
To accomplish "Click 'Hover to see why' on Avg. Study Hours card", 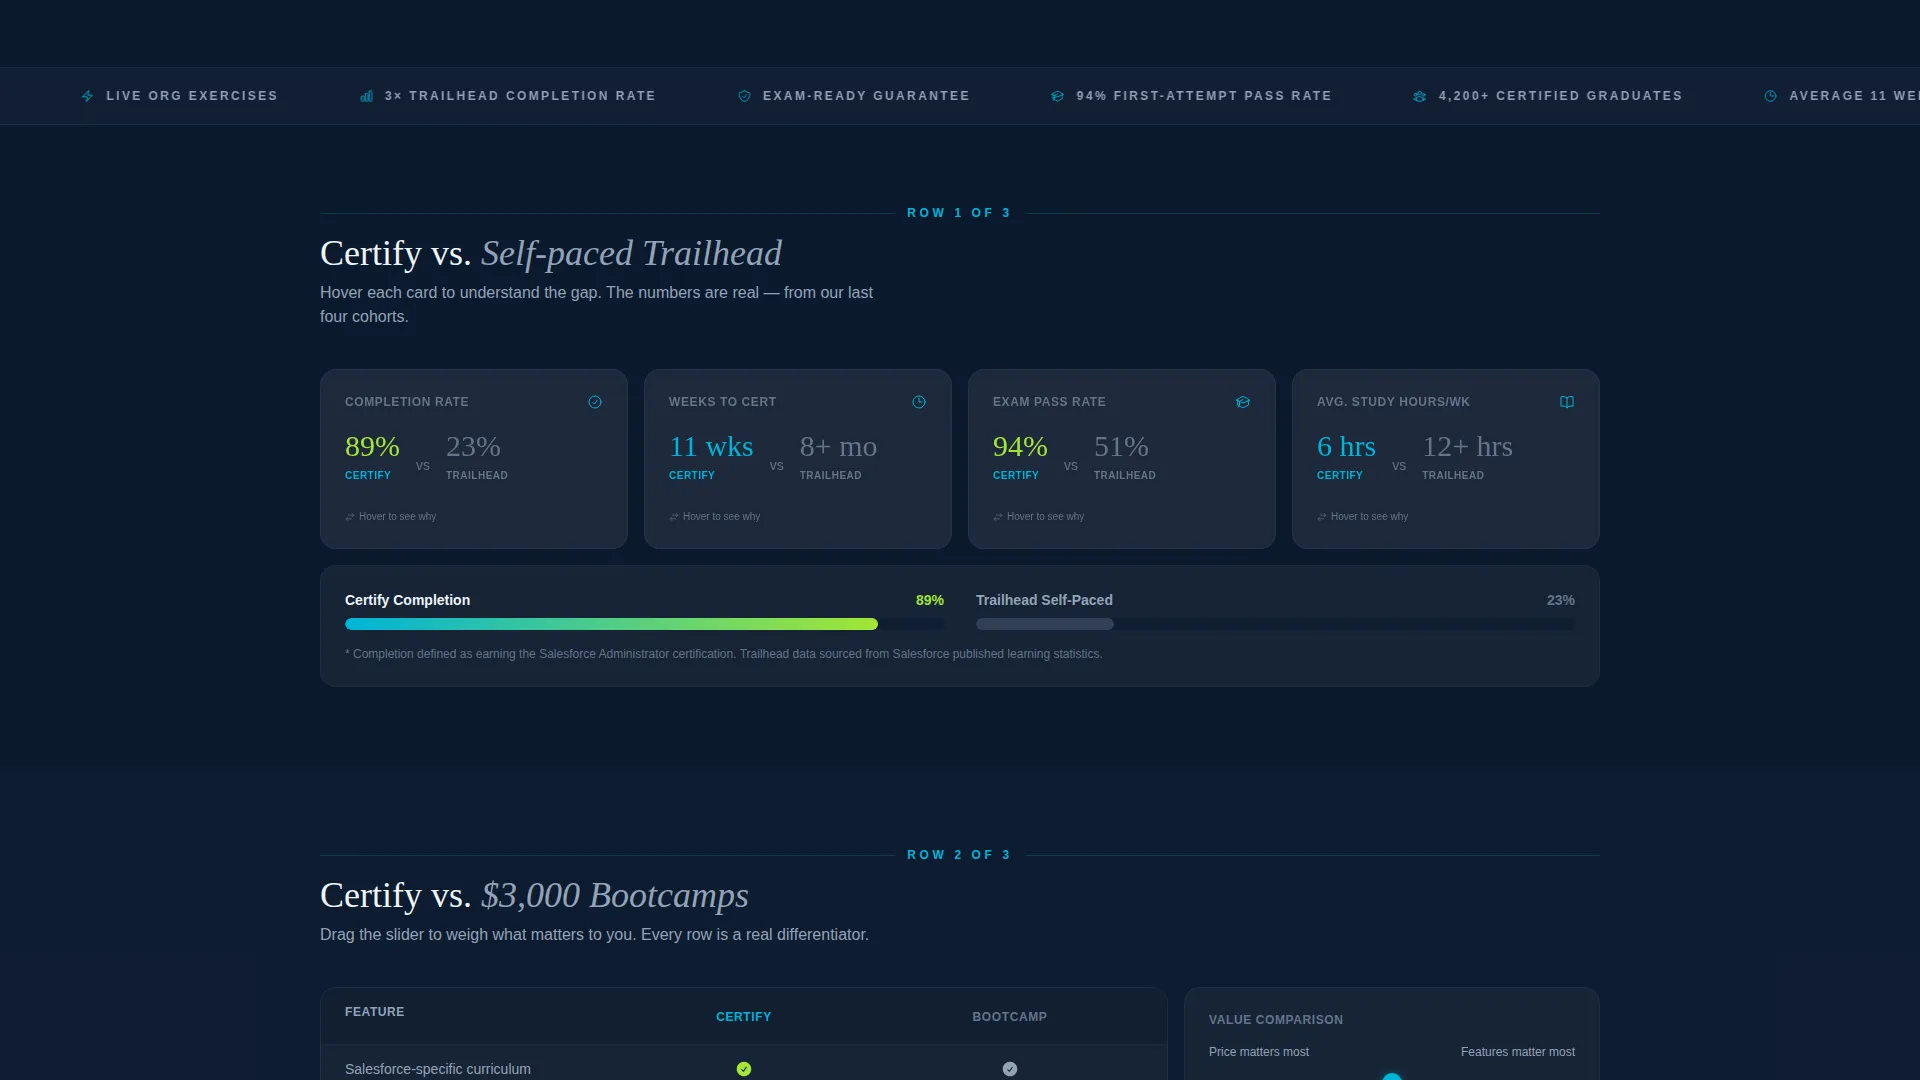I will [x=1369, y=517].
